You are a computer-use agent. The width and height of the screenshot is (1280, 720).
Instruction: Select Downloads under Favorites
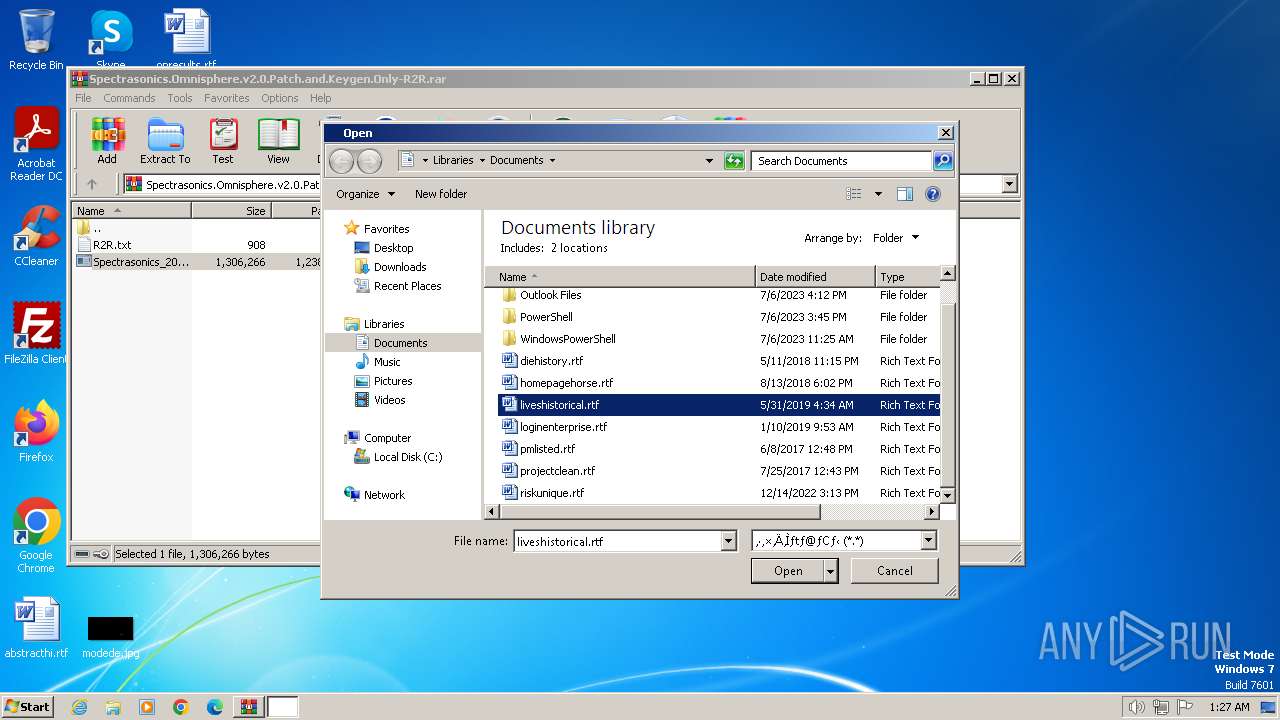[x=400, y=267]
